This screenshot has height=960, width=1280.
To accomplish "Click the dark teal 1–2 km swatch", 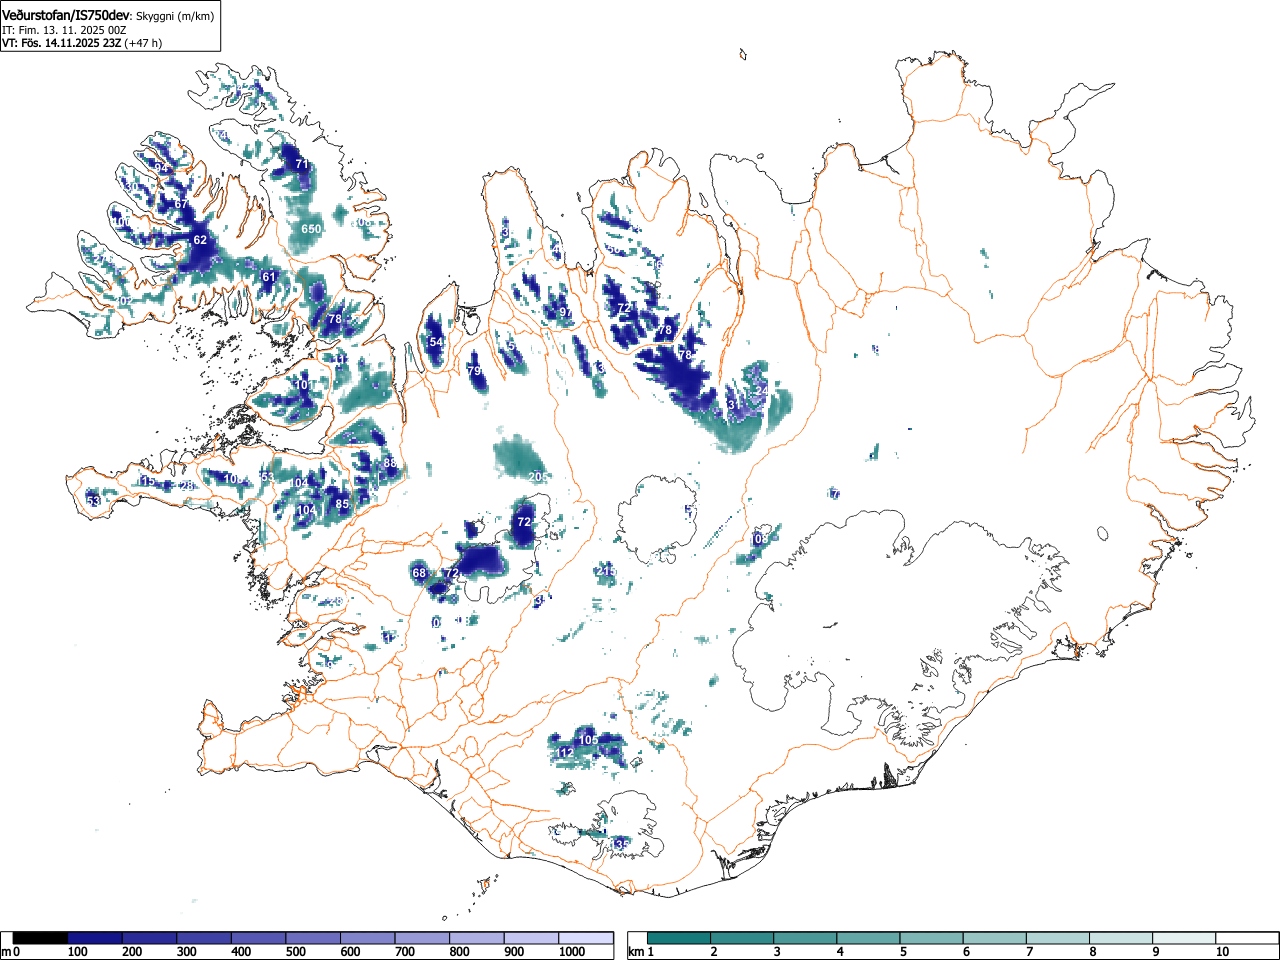I will click(x=680, y=938).
